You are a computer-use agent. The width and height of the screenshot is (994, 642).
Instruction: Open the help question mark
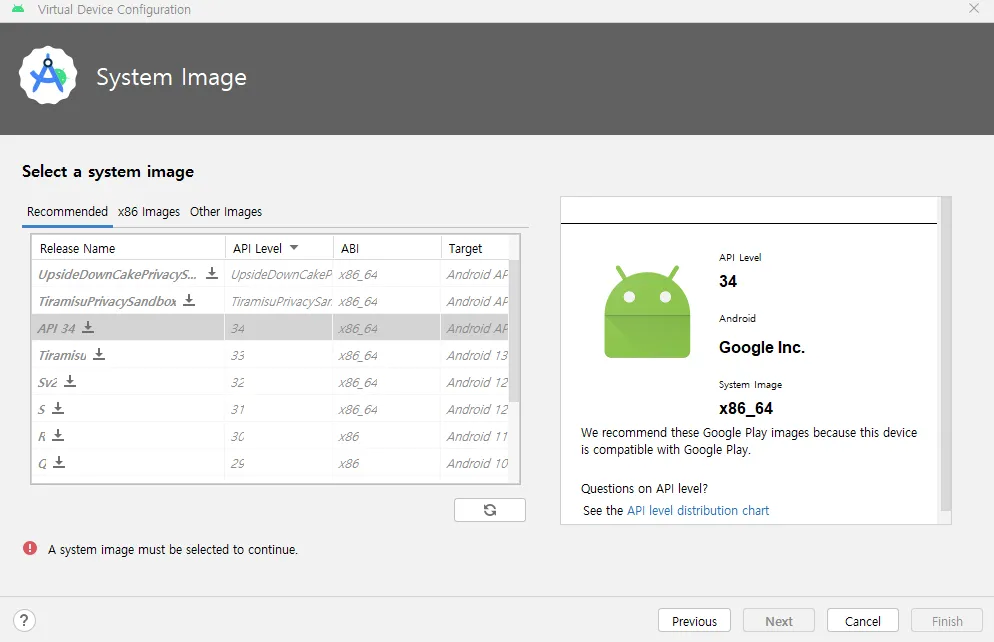click(26, 620)
